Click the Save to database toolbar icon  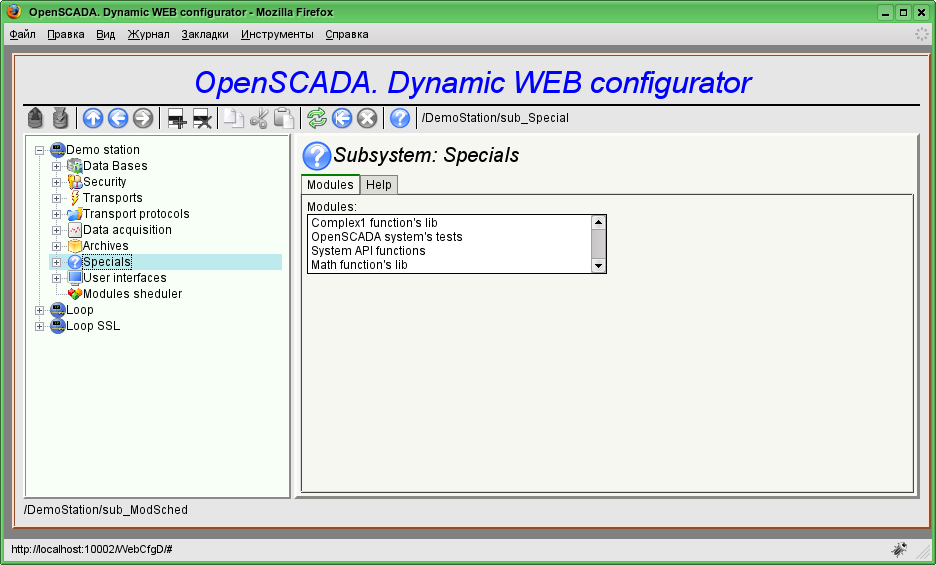(60, 118)
